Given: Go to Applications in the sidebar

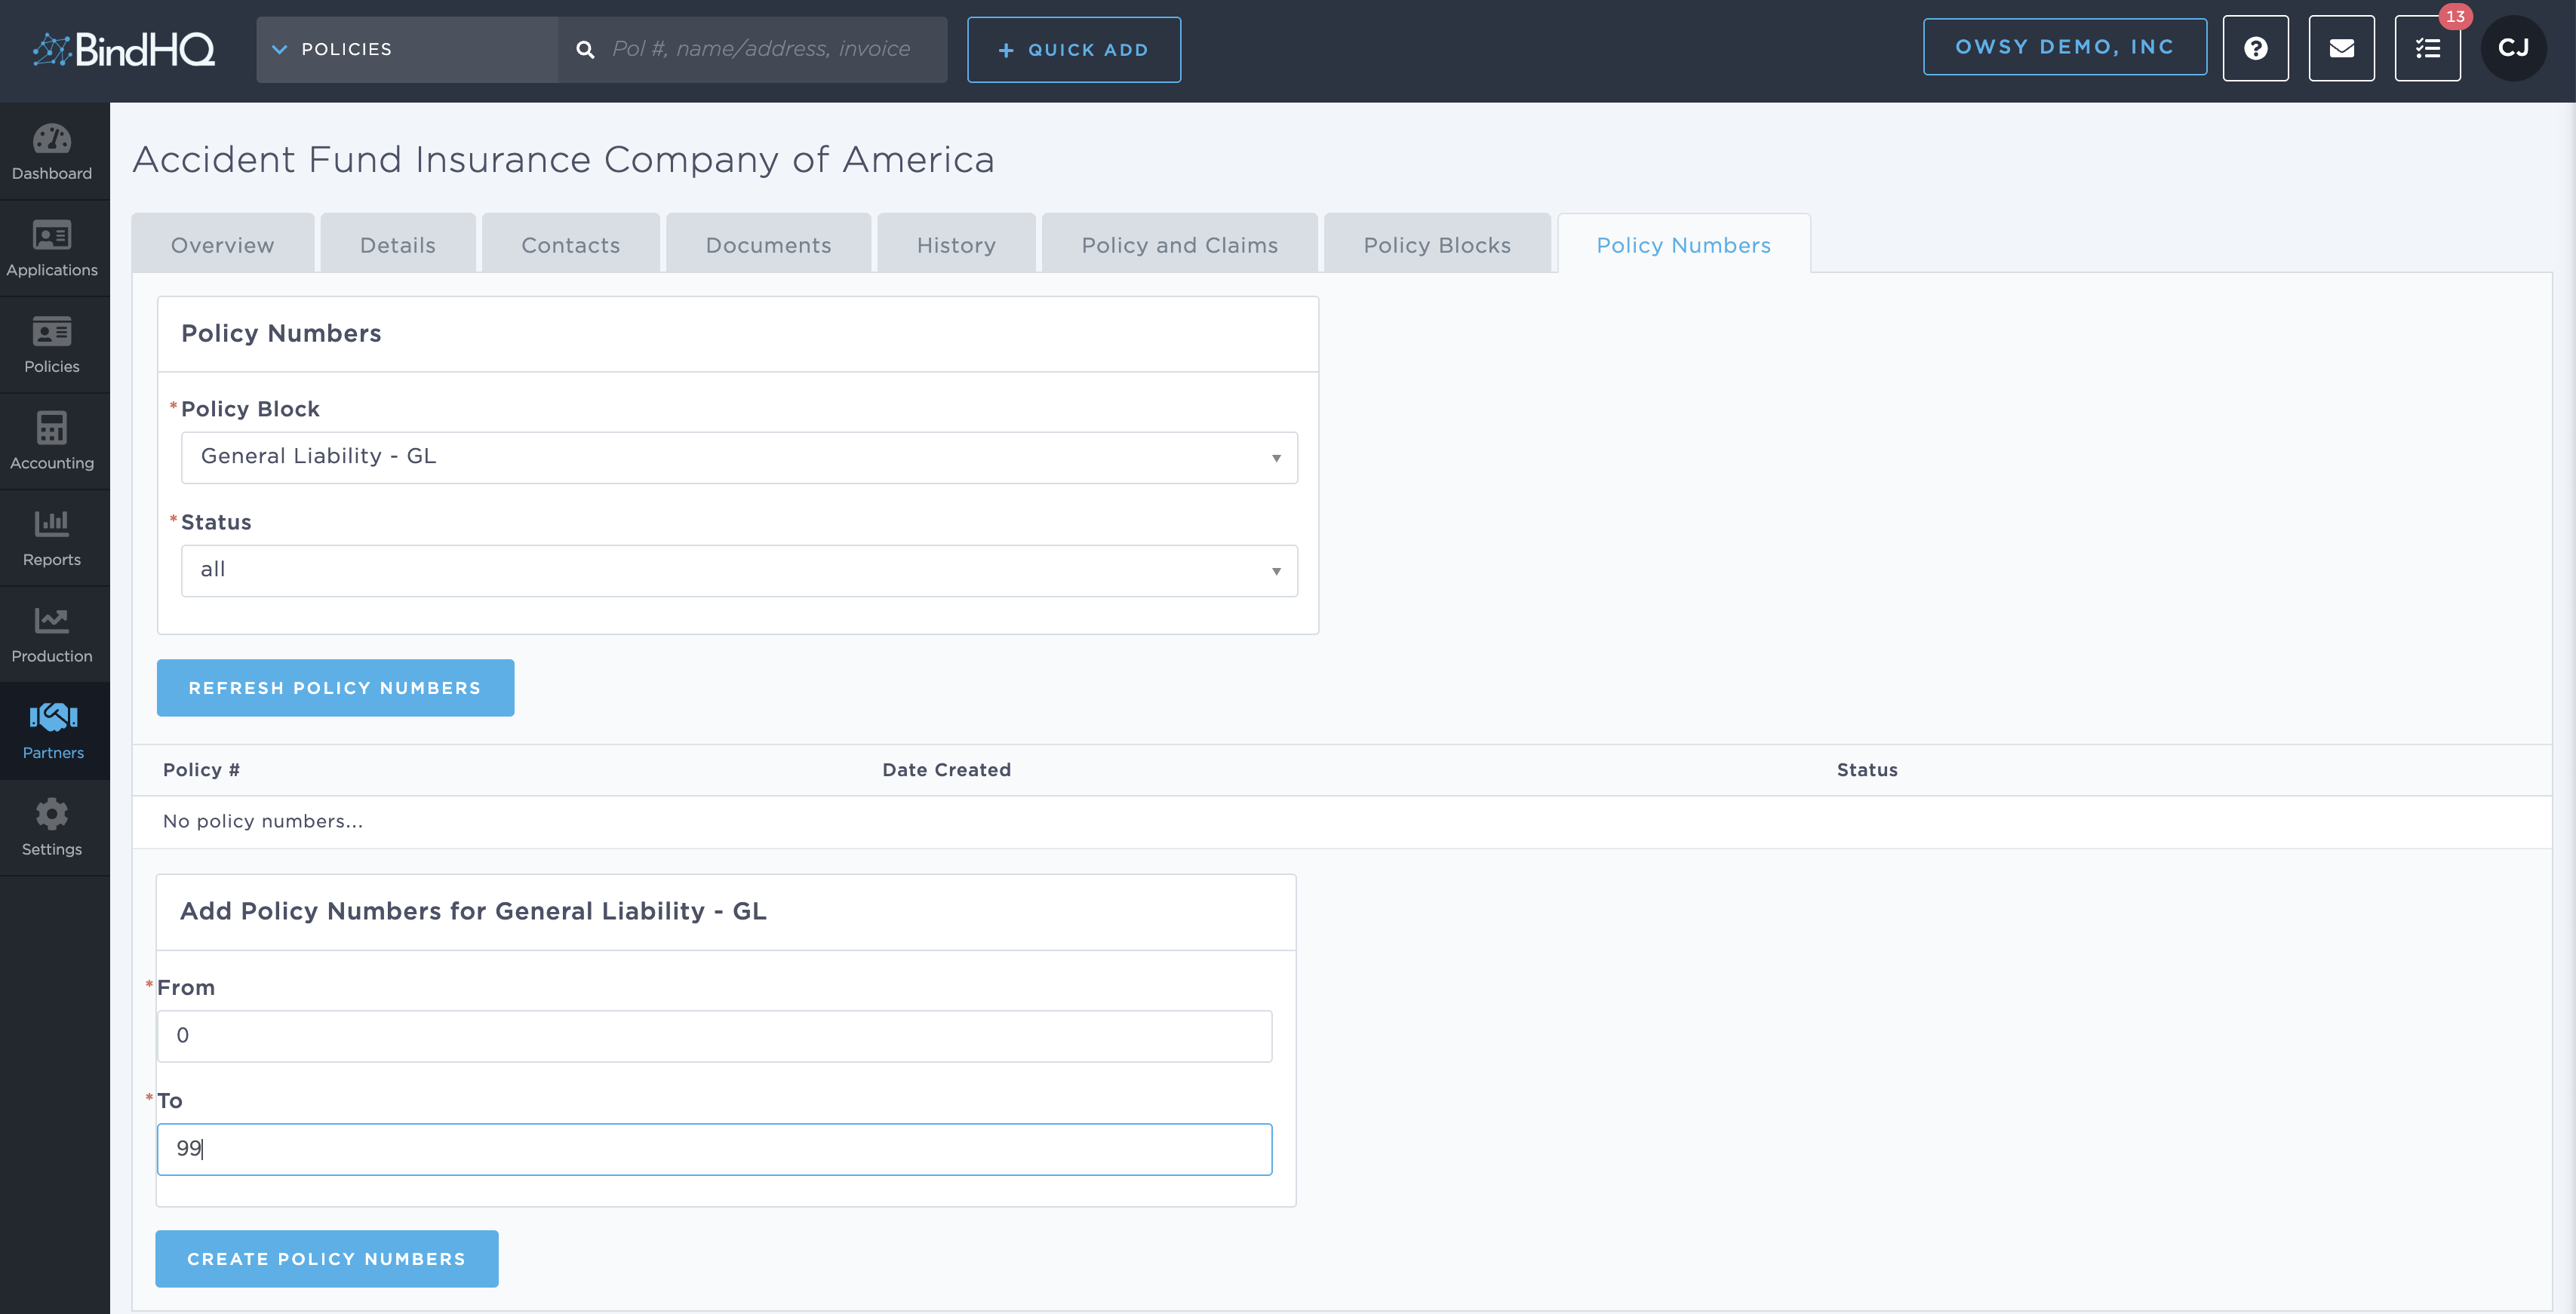Looking at the screenshot, I should coord(52,247).
